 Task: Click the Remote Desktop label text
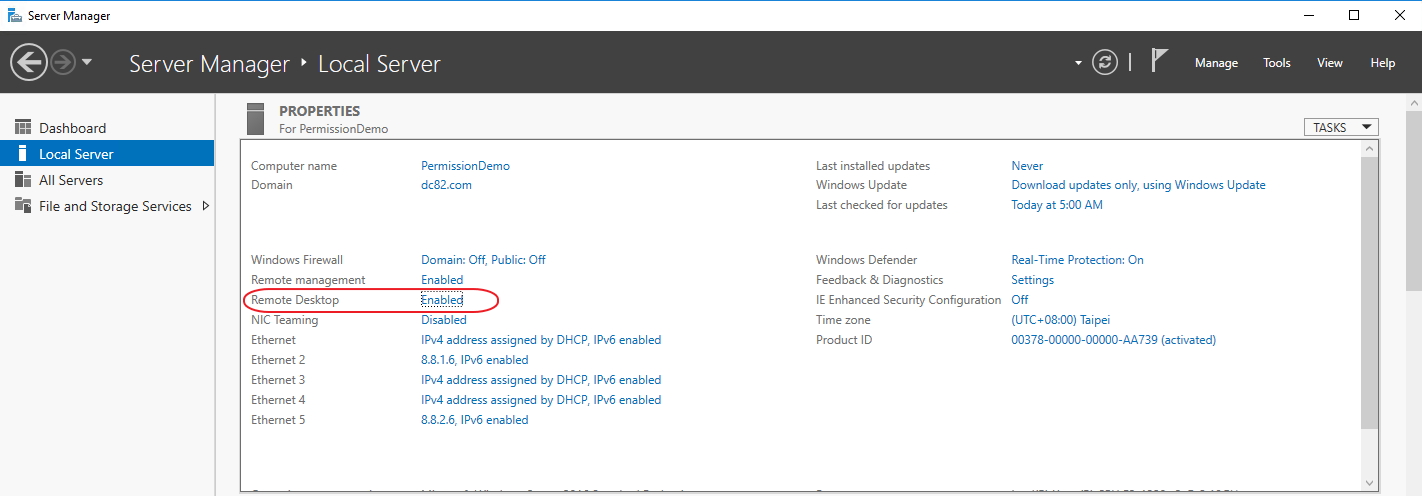click(x=295, y=300)
